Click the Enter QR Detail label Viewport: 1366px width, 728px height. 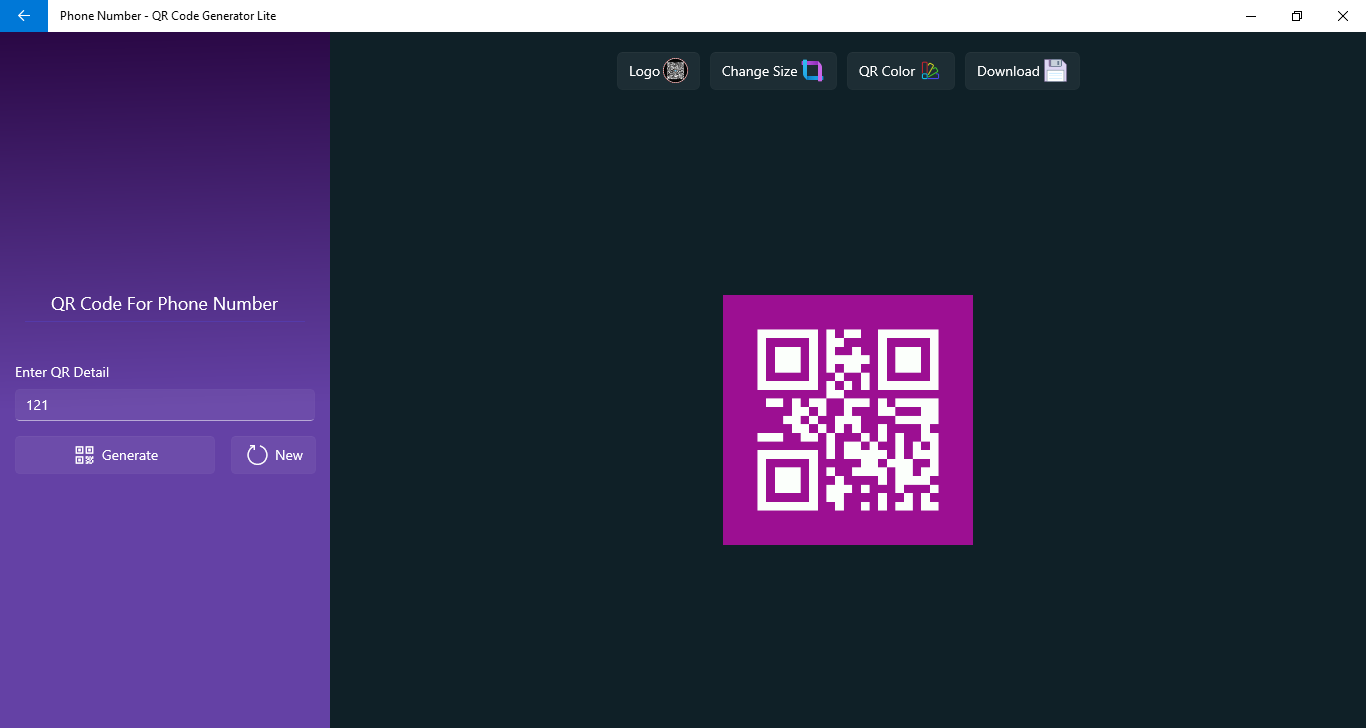pos(62,372)
